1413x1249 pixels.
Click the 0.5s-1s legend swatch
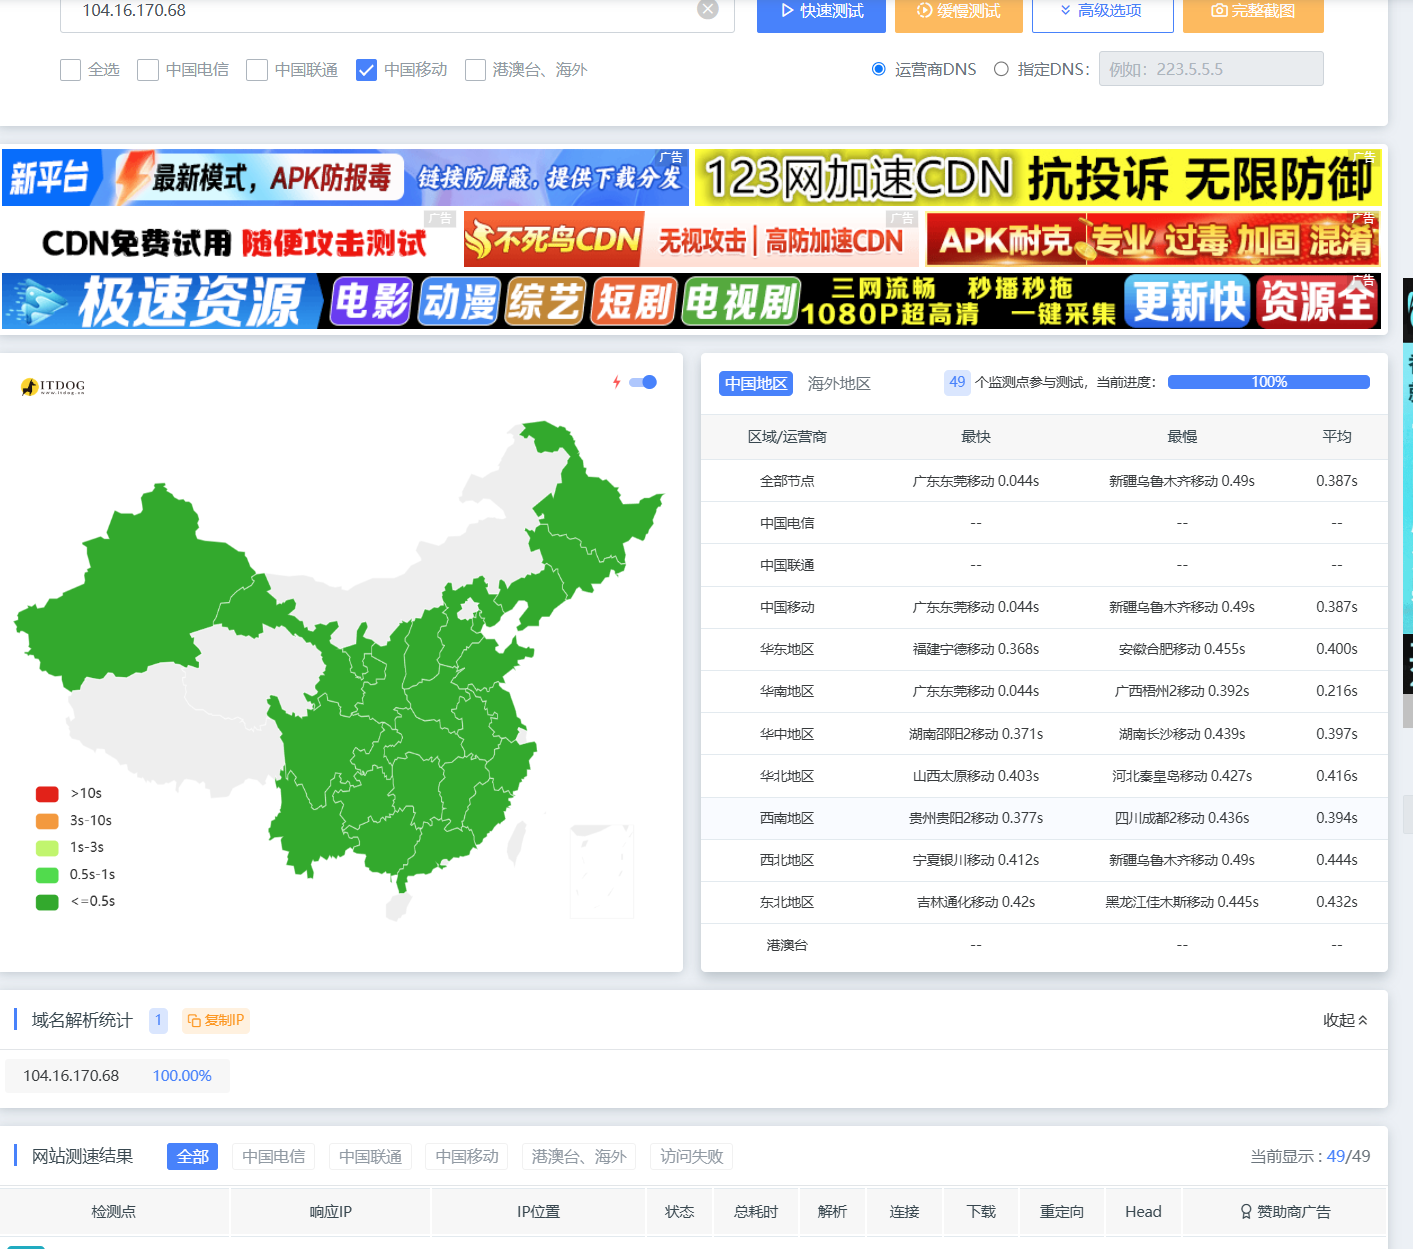pos(47,875)
